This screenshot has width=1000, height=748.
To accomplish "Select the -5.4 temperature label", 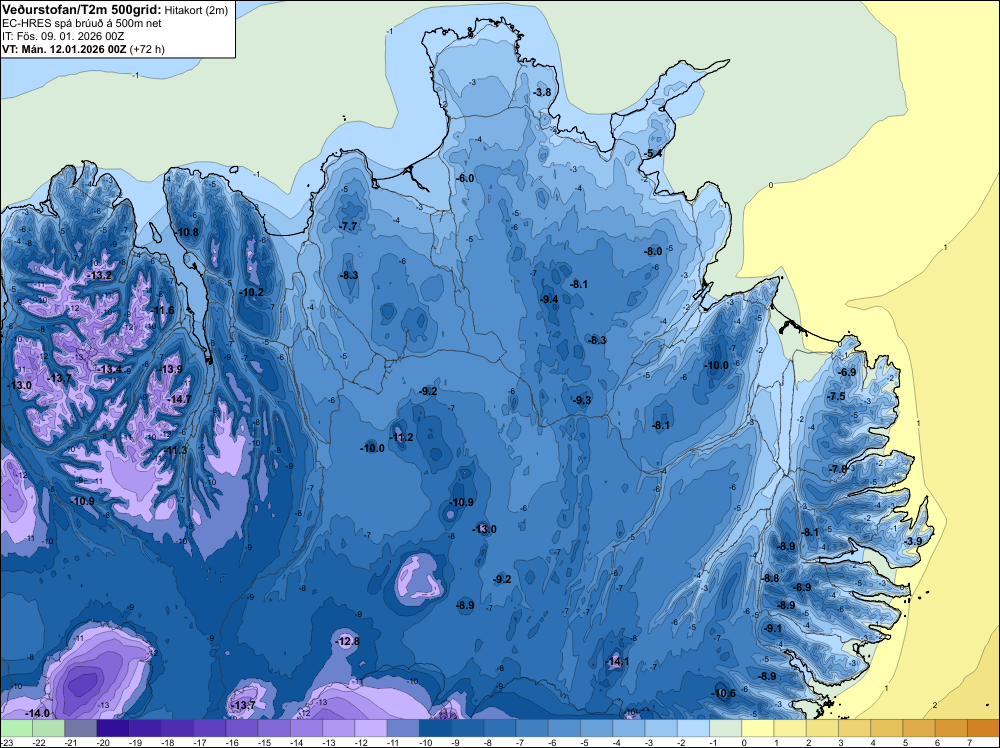I will click(652, 154).
